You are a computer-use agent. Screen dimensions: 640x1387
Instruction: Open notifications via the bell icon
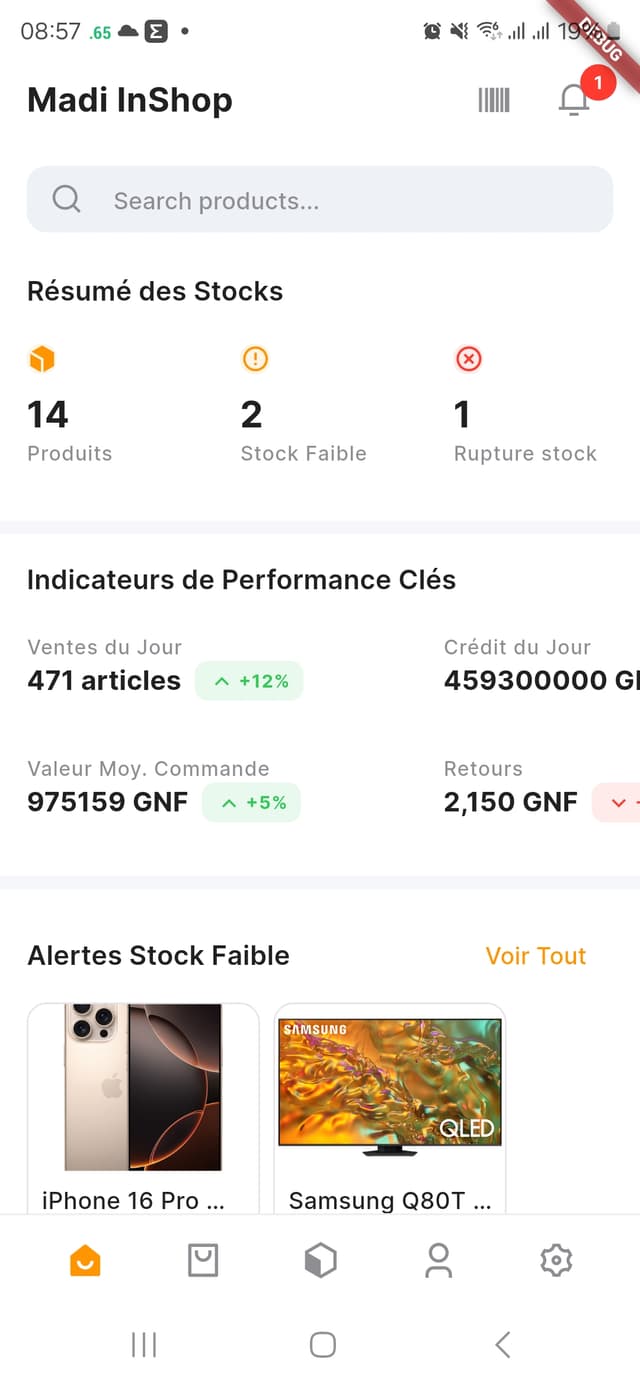tap(573, 100)
